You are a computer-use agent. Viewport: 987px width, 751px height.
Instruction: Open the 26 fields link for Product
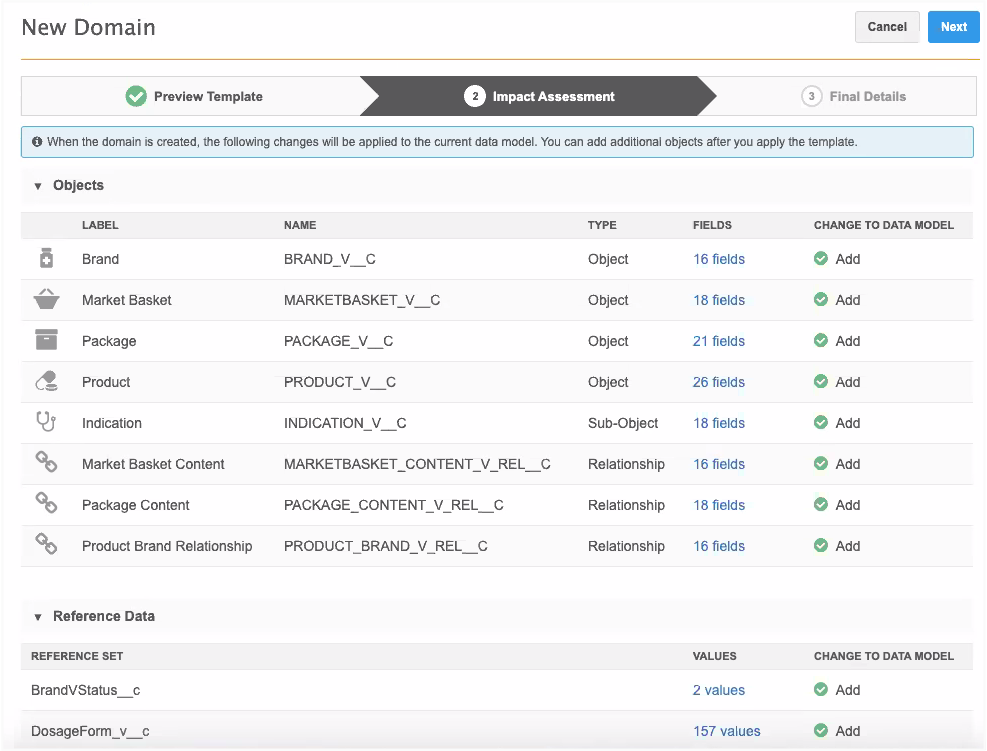719,382
